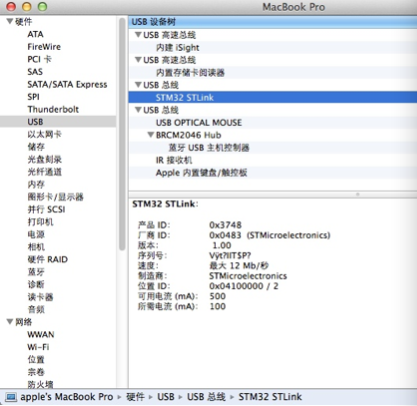Select ATA in the hardware sidebar
The width and height of the screenshot is (417, 406).
tap(35, 34)
